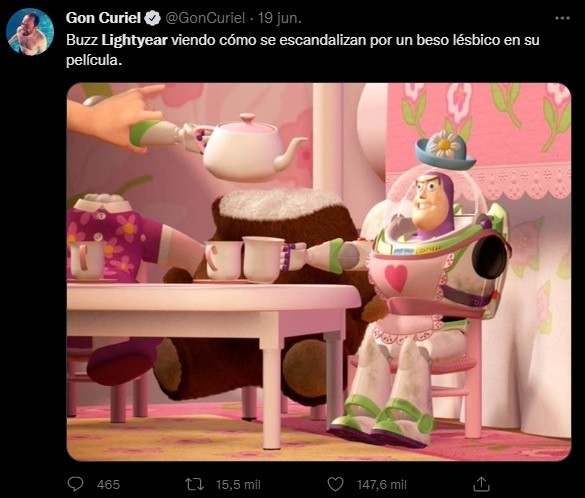Click the reply speech bubble icon
The image size is (585, 498).
pyautogui.click(x=75, y=484)
